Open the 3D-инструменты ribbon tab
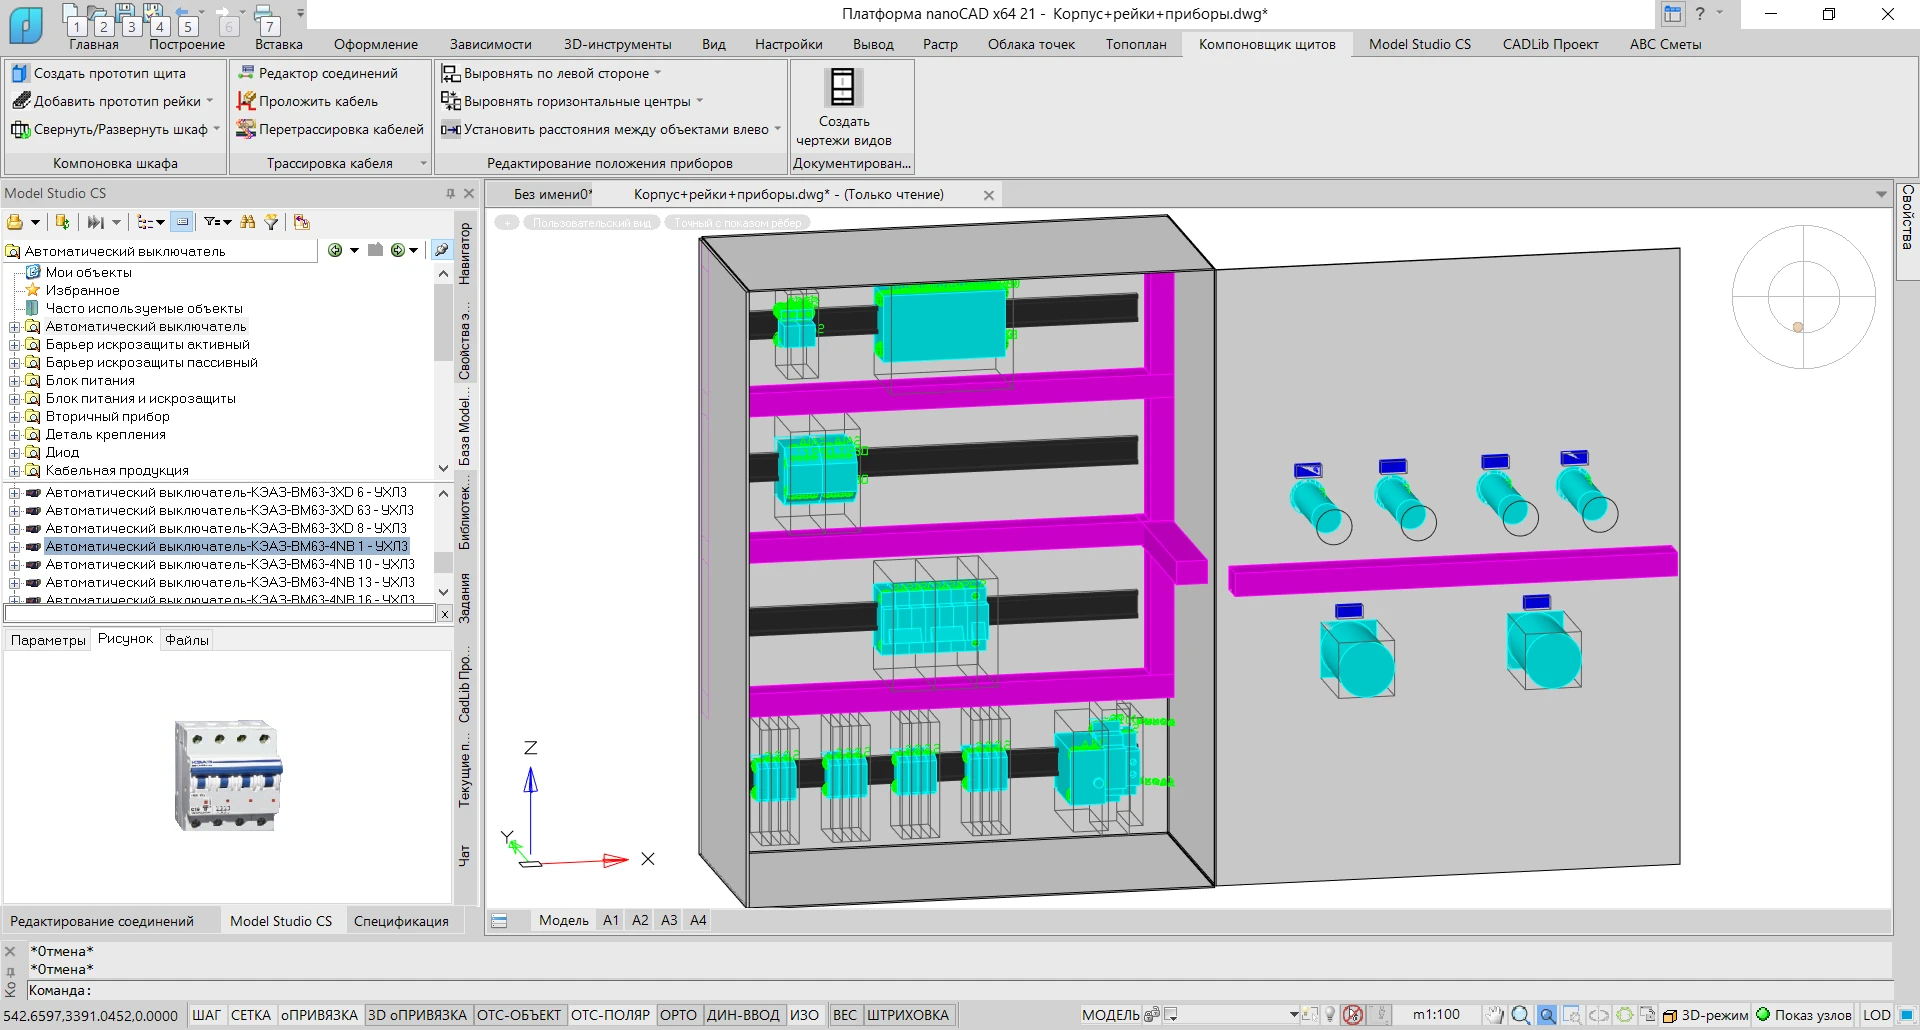 click(617, 44)
